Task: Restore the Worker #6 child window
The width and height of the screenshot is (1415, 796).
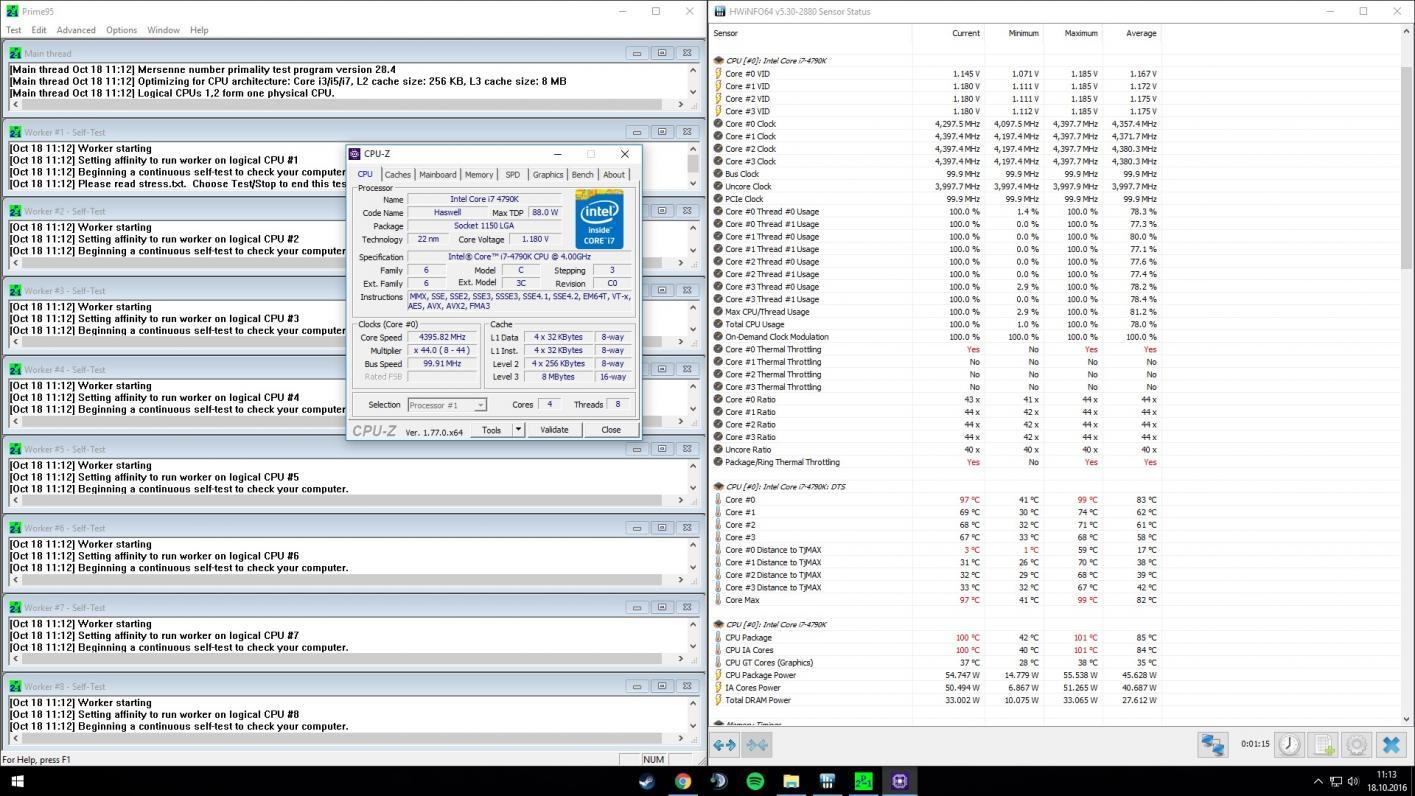Action: (662, 528)
